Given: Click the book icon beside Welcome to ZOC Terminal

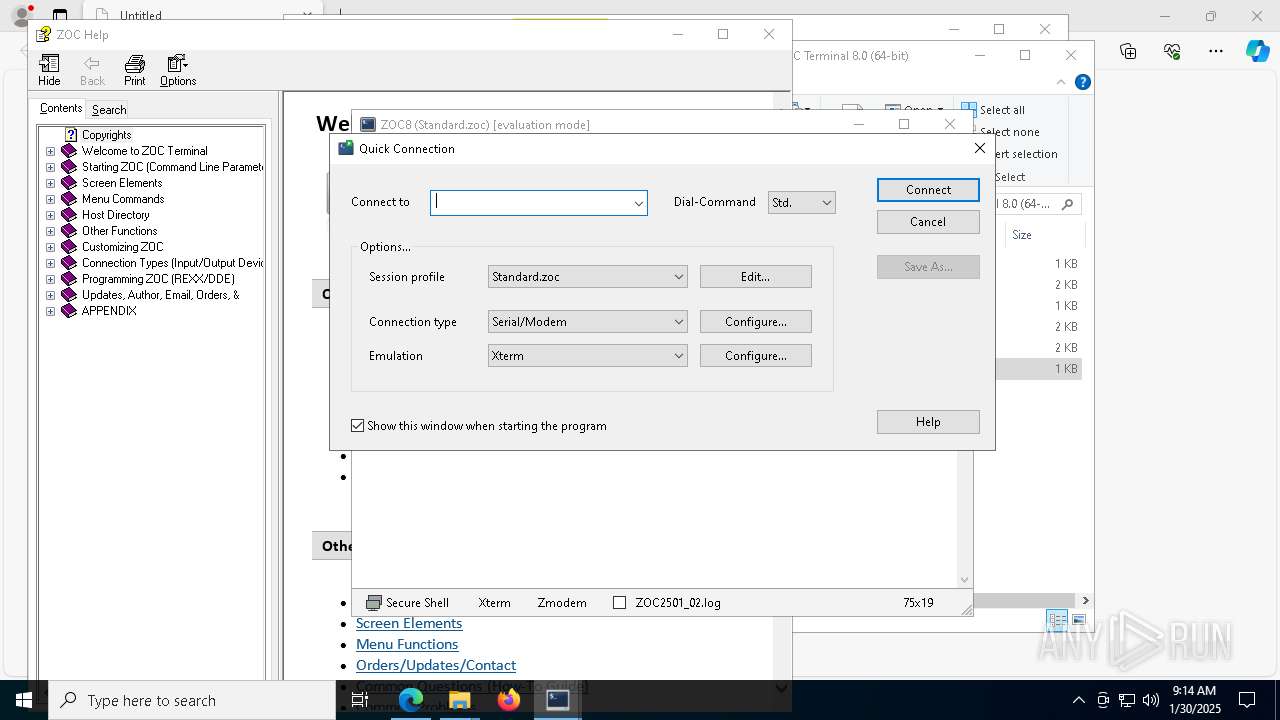Looking at the screenshot, I should [x=69, y=151].
